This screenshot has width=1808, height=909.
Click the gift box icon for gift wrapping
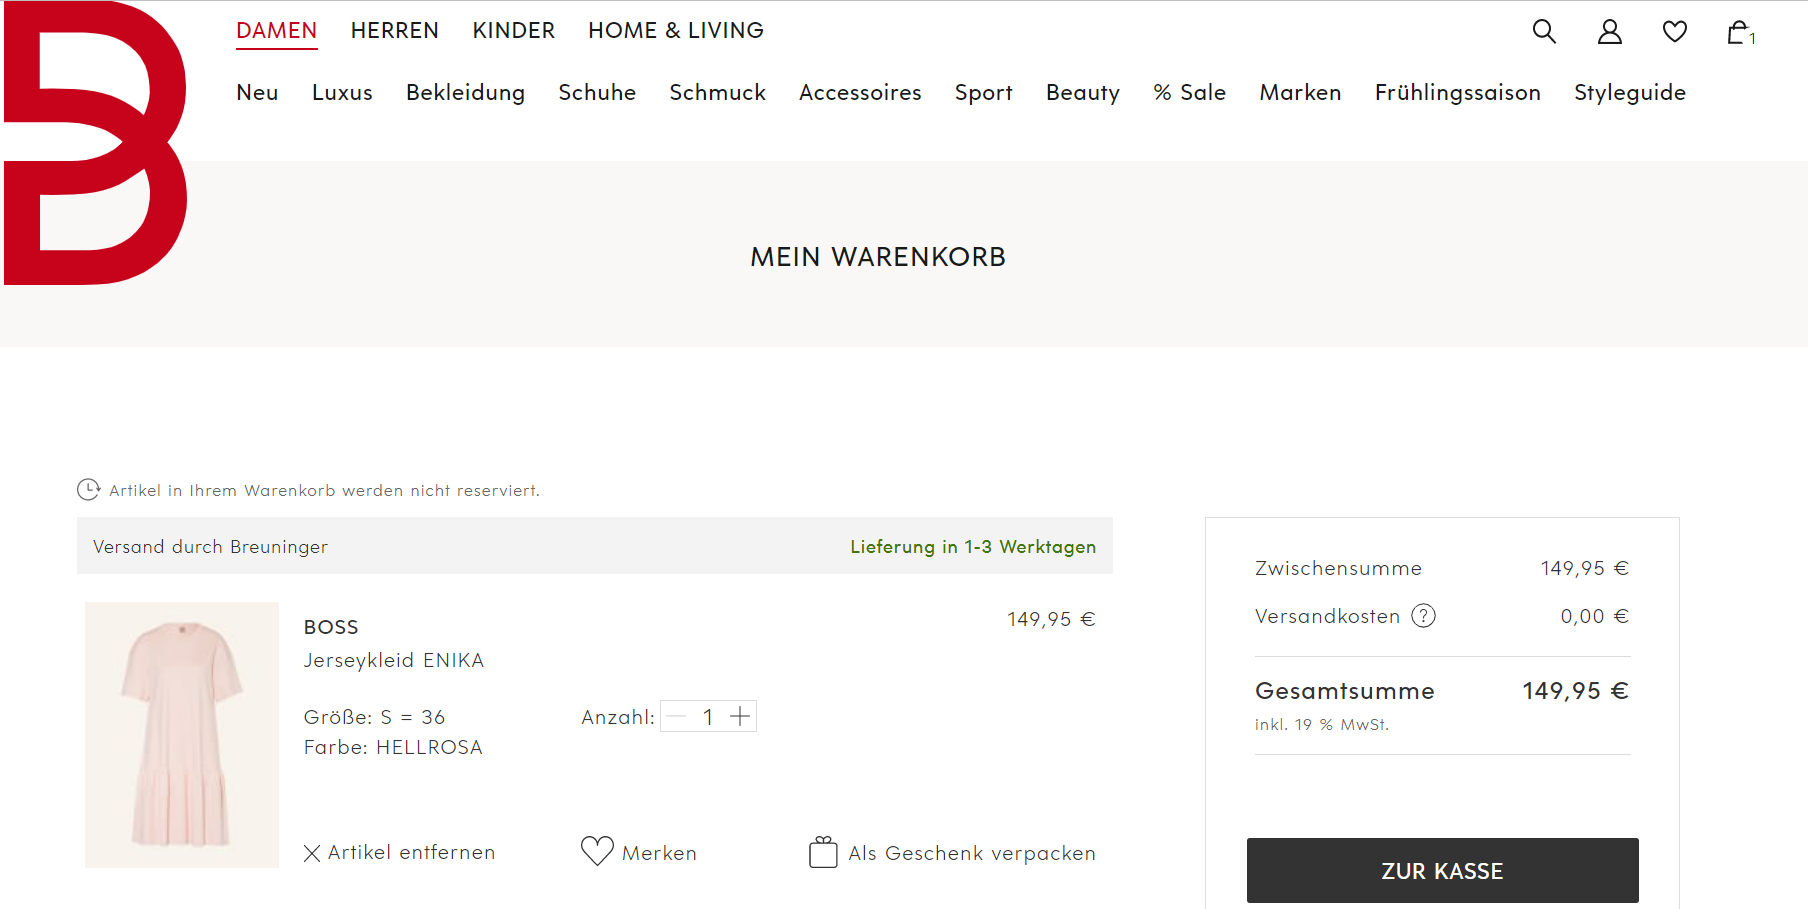pos(823,852)
